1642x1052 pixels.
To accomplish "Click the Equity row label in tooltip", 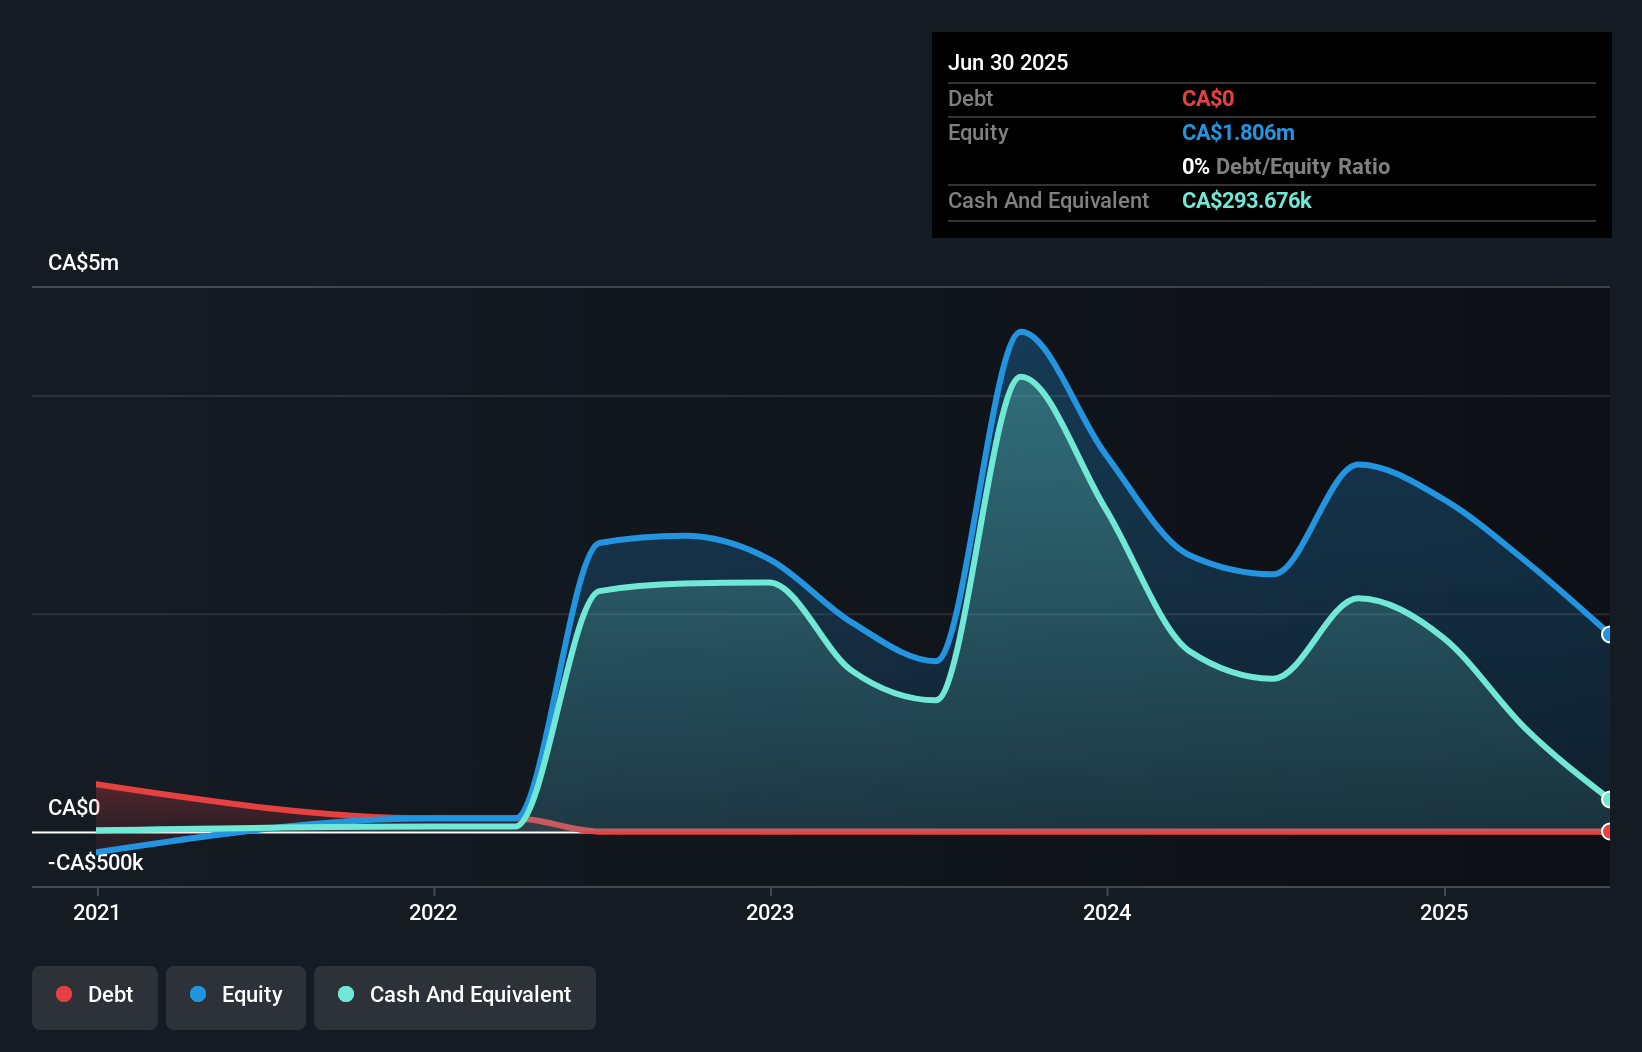I will [978, 132].
